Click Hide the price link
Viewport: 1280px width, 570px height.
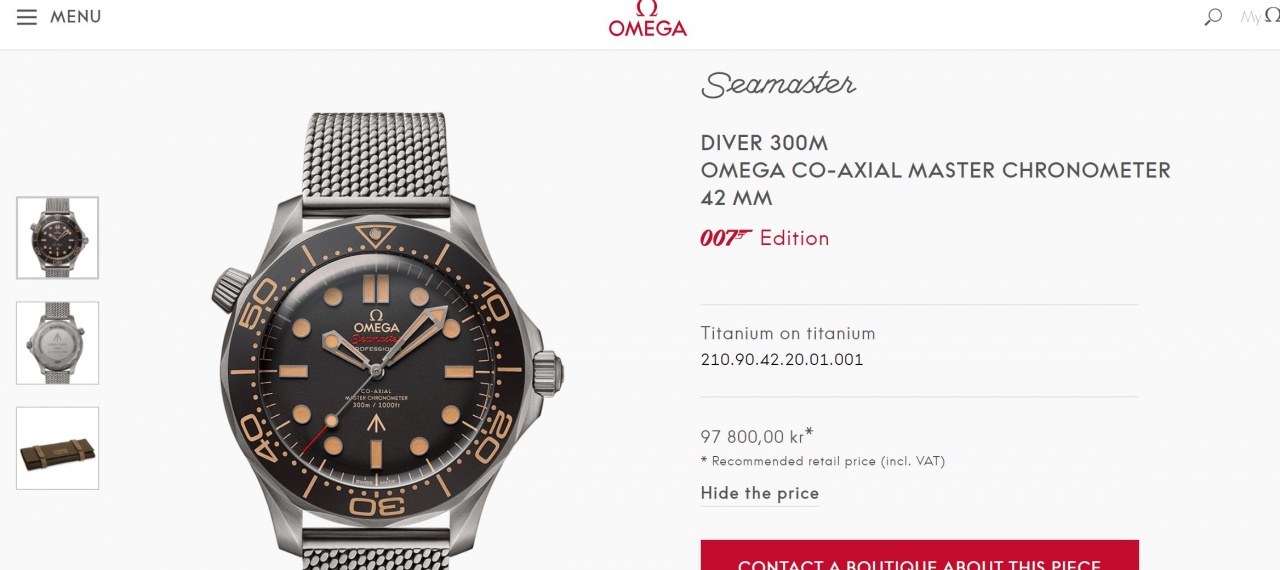click(x=760, y=493)
